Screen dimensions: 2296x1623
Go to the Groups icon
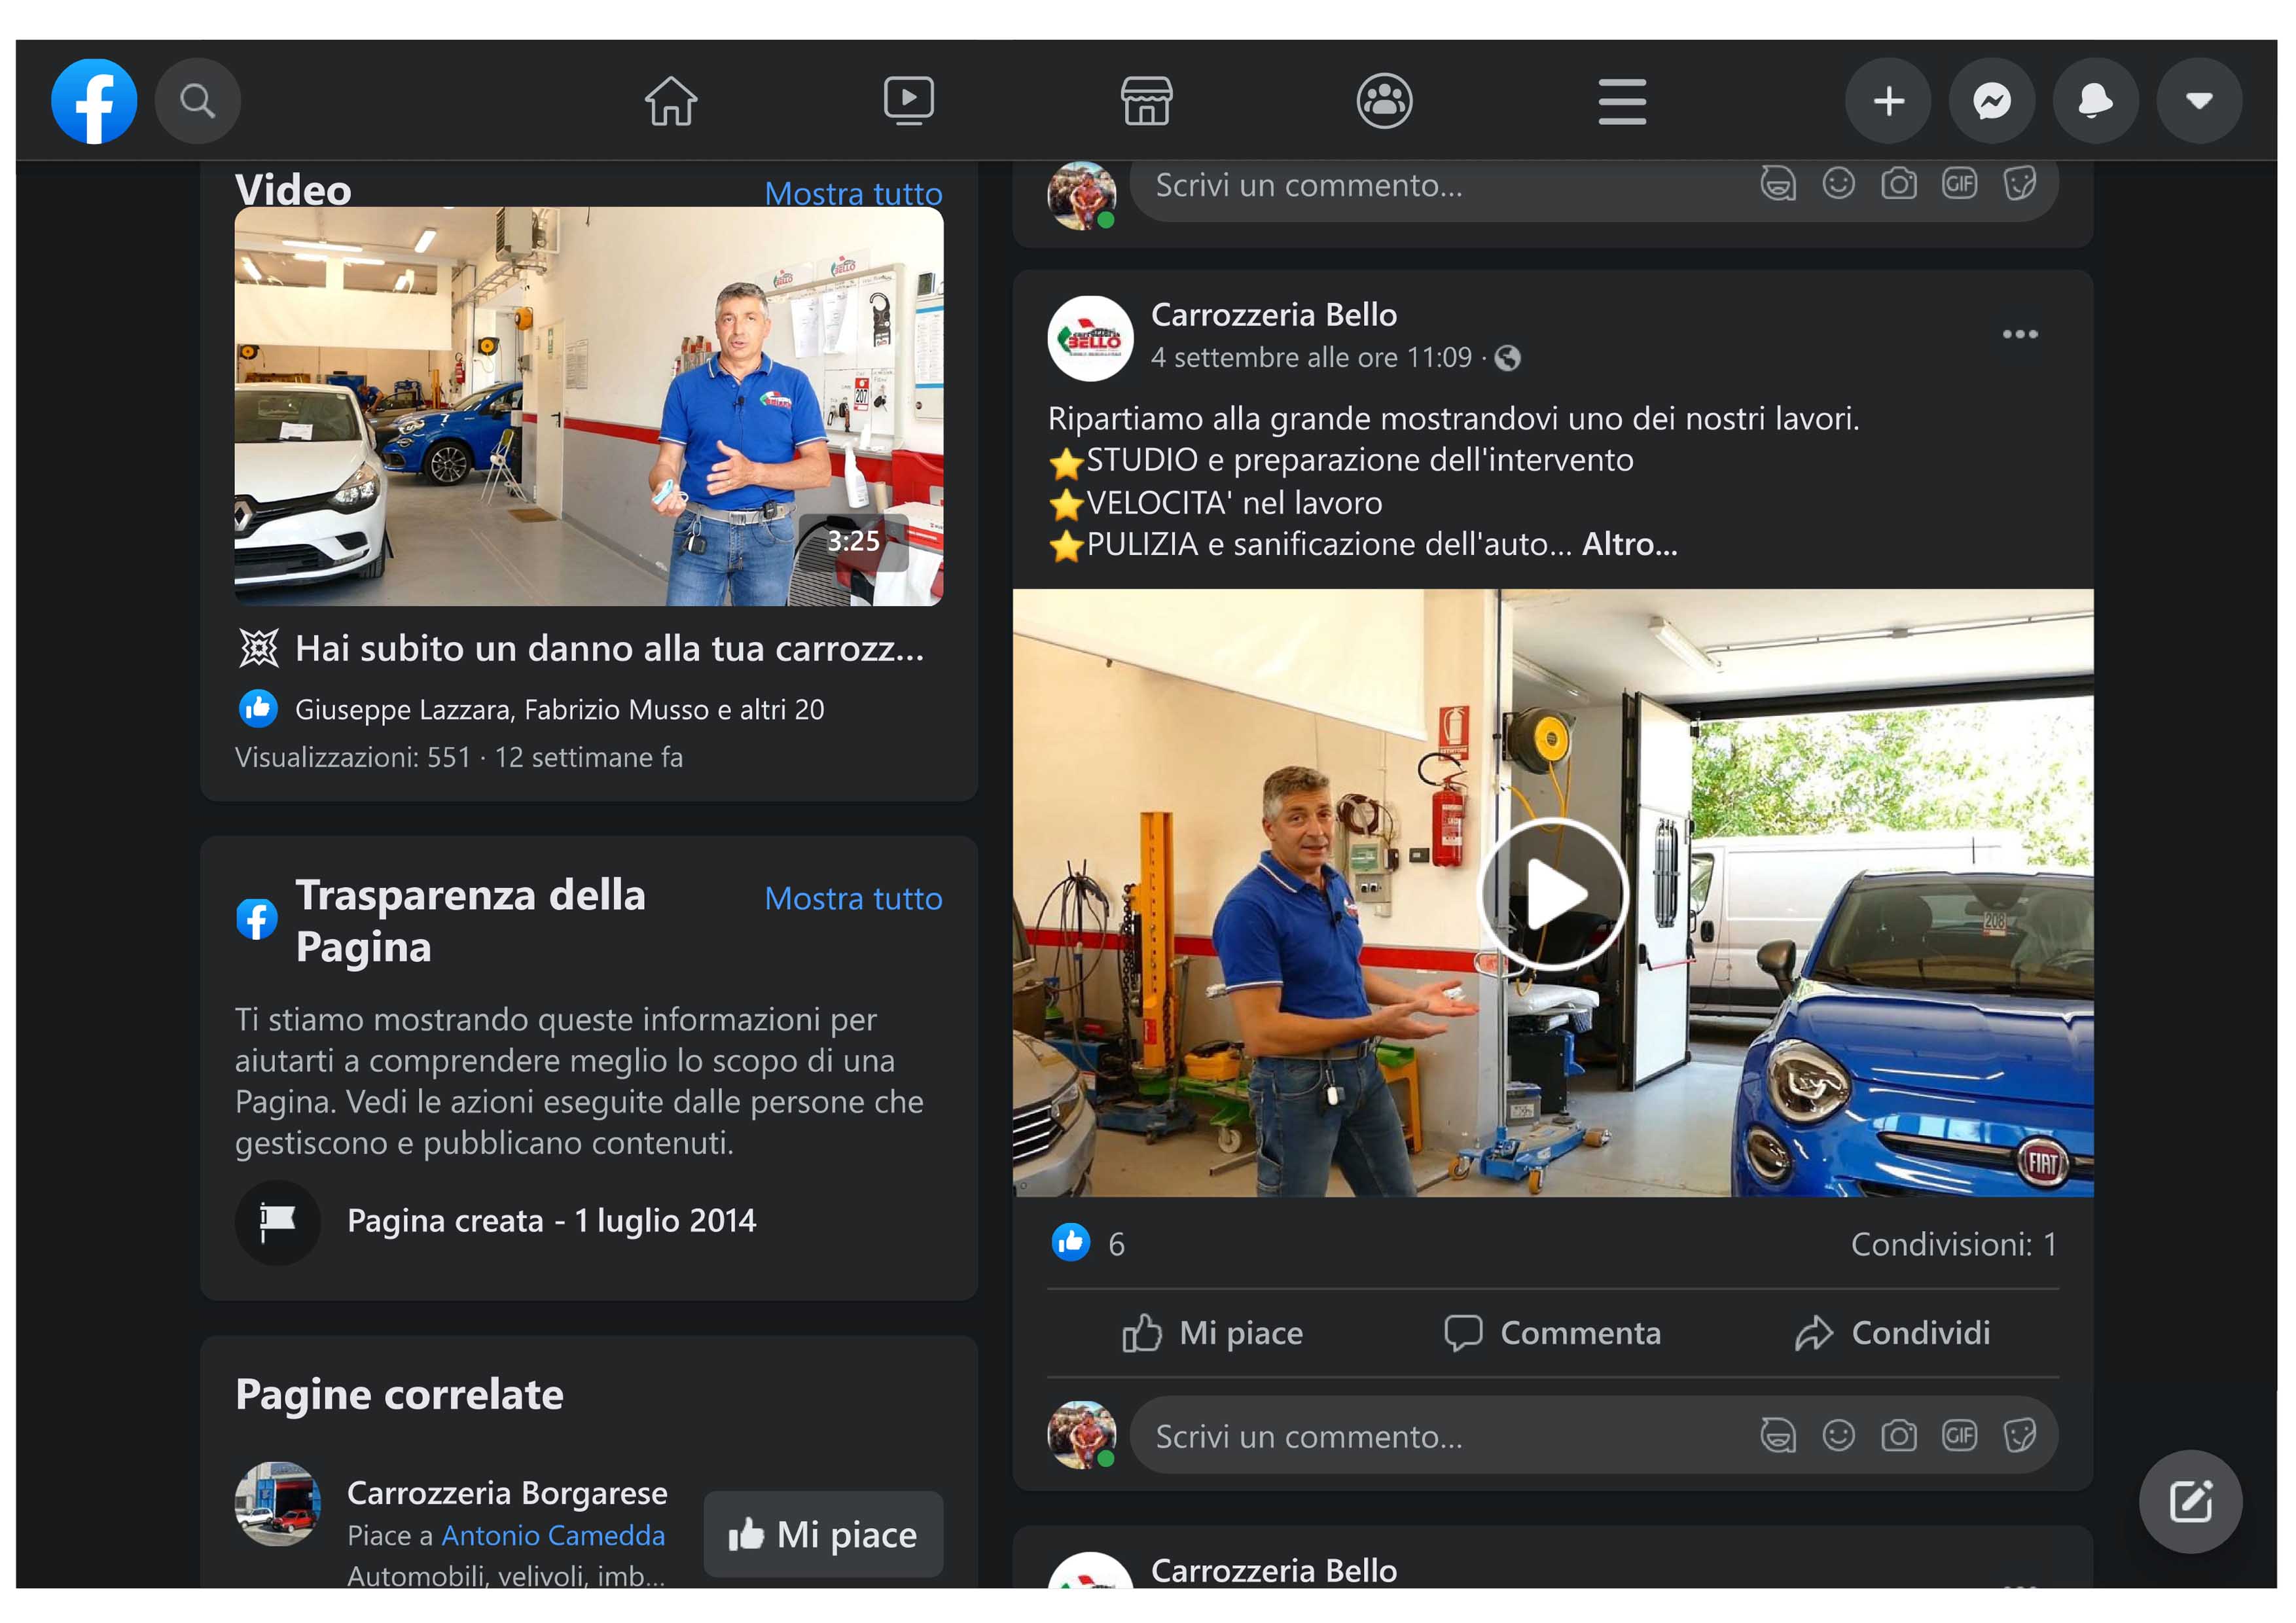coord(1384,101)
